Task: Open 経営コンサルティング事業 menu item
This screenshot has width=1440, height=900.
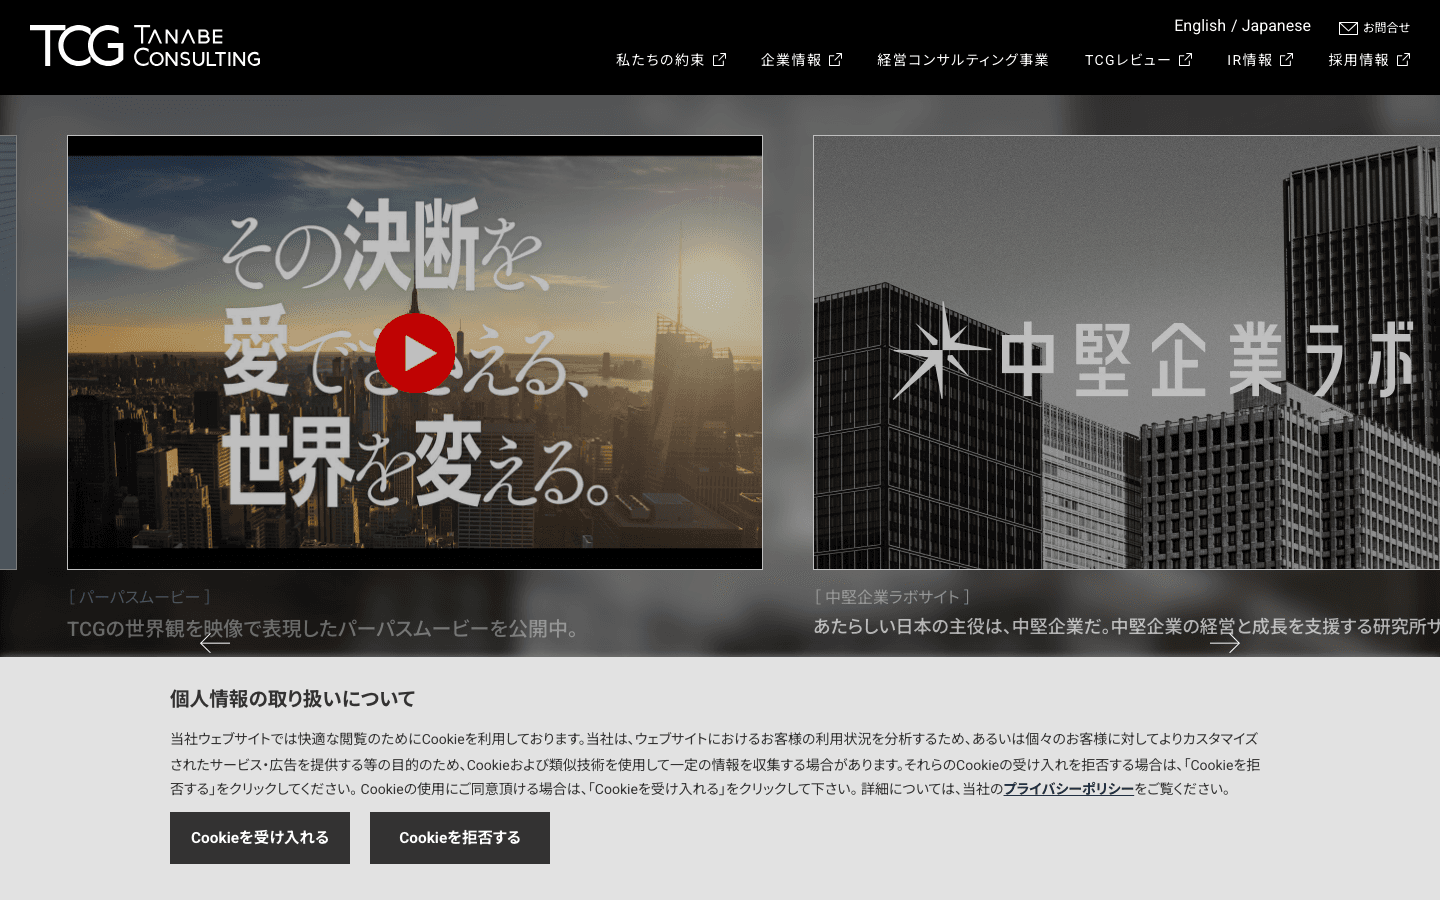Action: (x=963, y=60)
